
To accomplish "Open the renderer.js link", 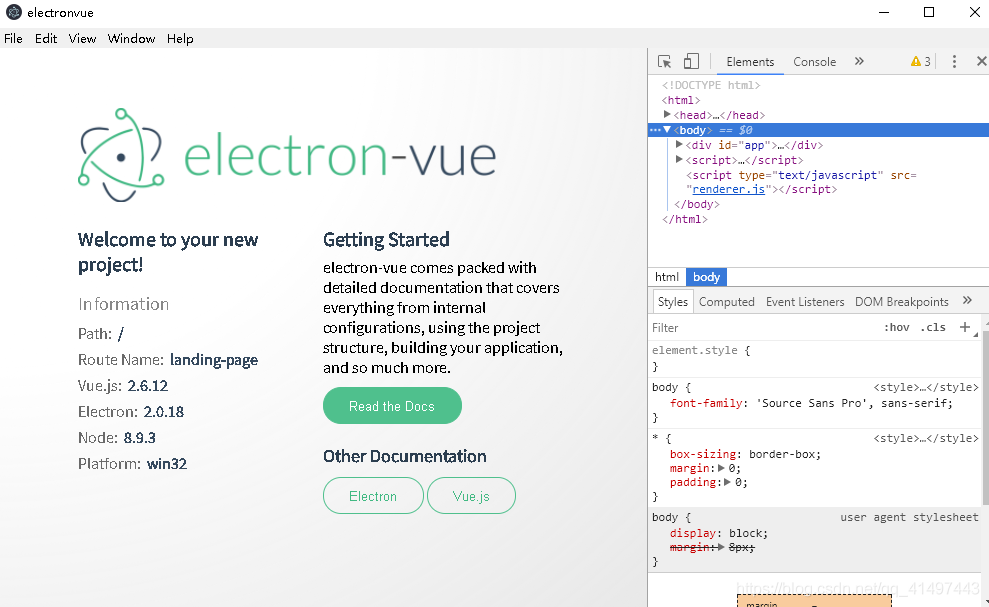I will click(x=729, y=189).
